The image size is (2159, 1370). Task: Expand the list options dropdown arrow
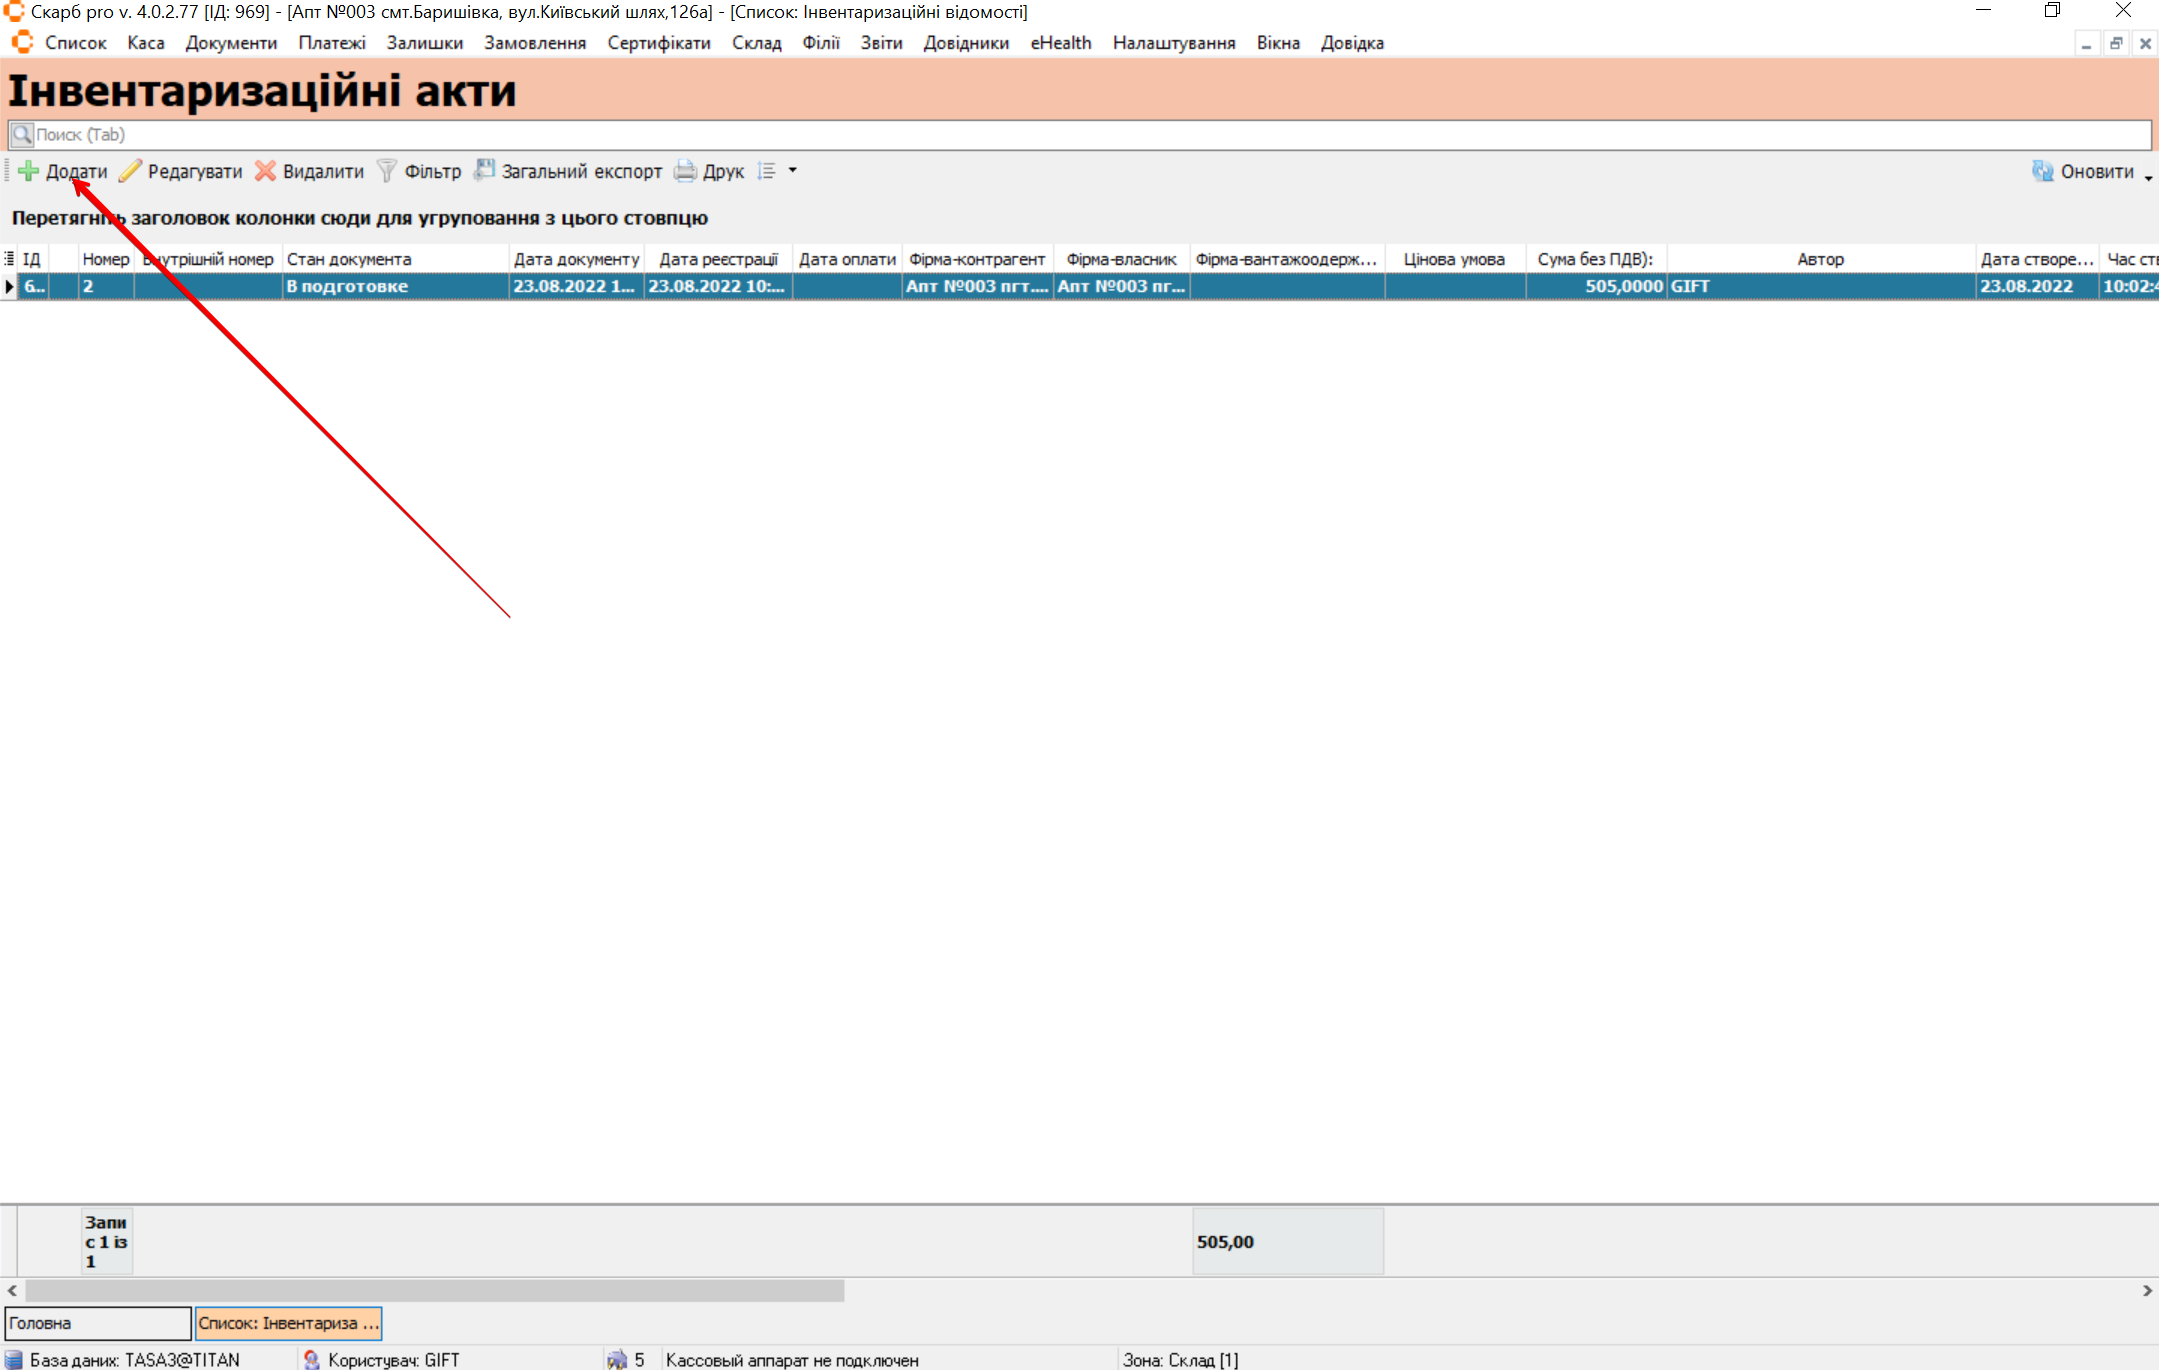793,171
